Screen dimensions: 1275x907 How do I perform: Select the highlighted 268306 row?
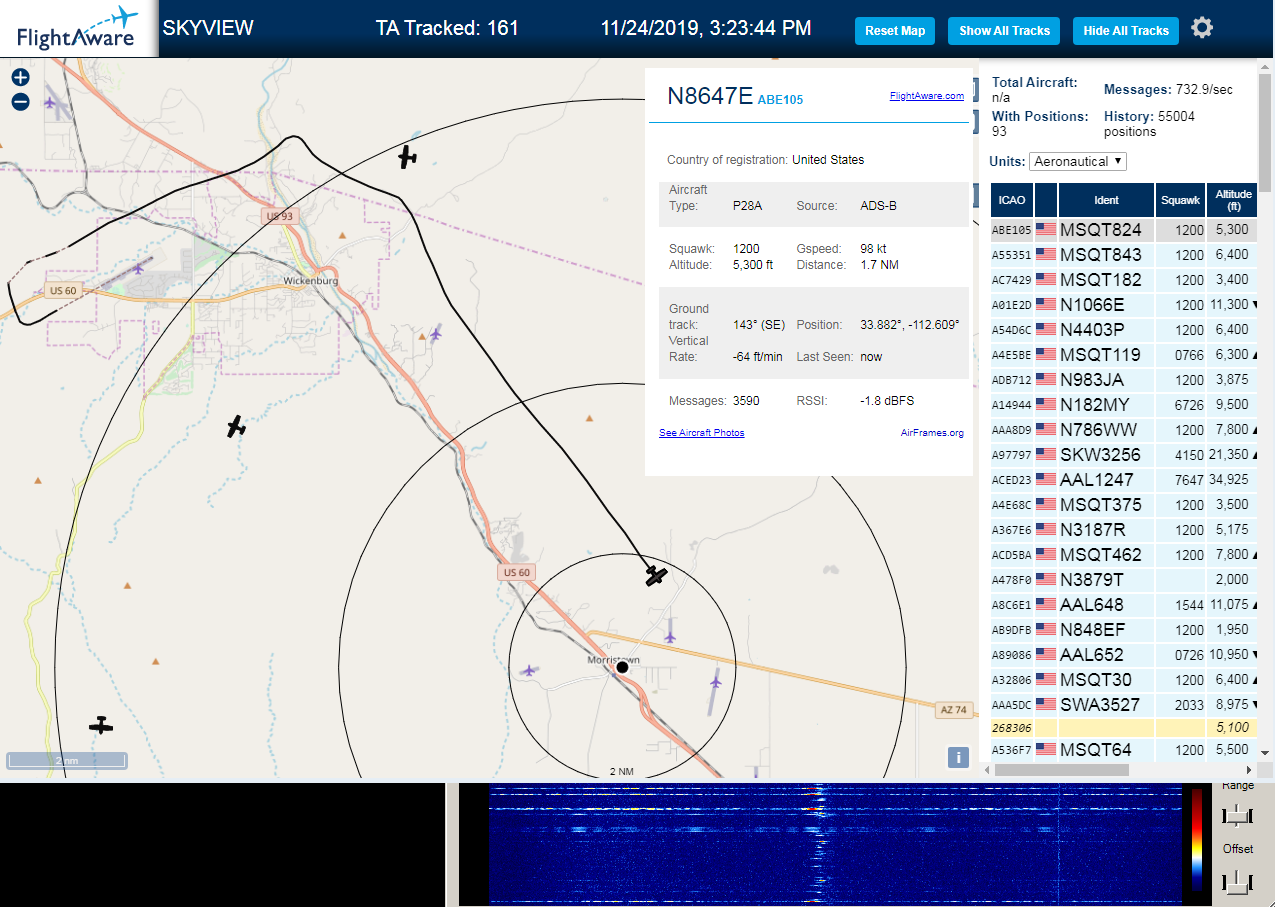click(1124, 729)
